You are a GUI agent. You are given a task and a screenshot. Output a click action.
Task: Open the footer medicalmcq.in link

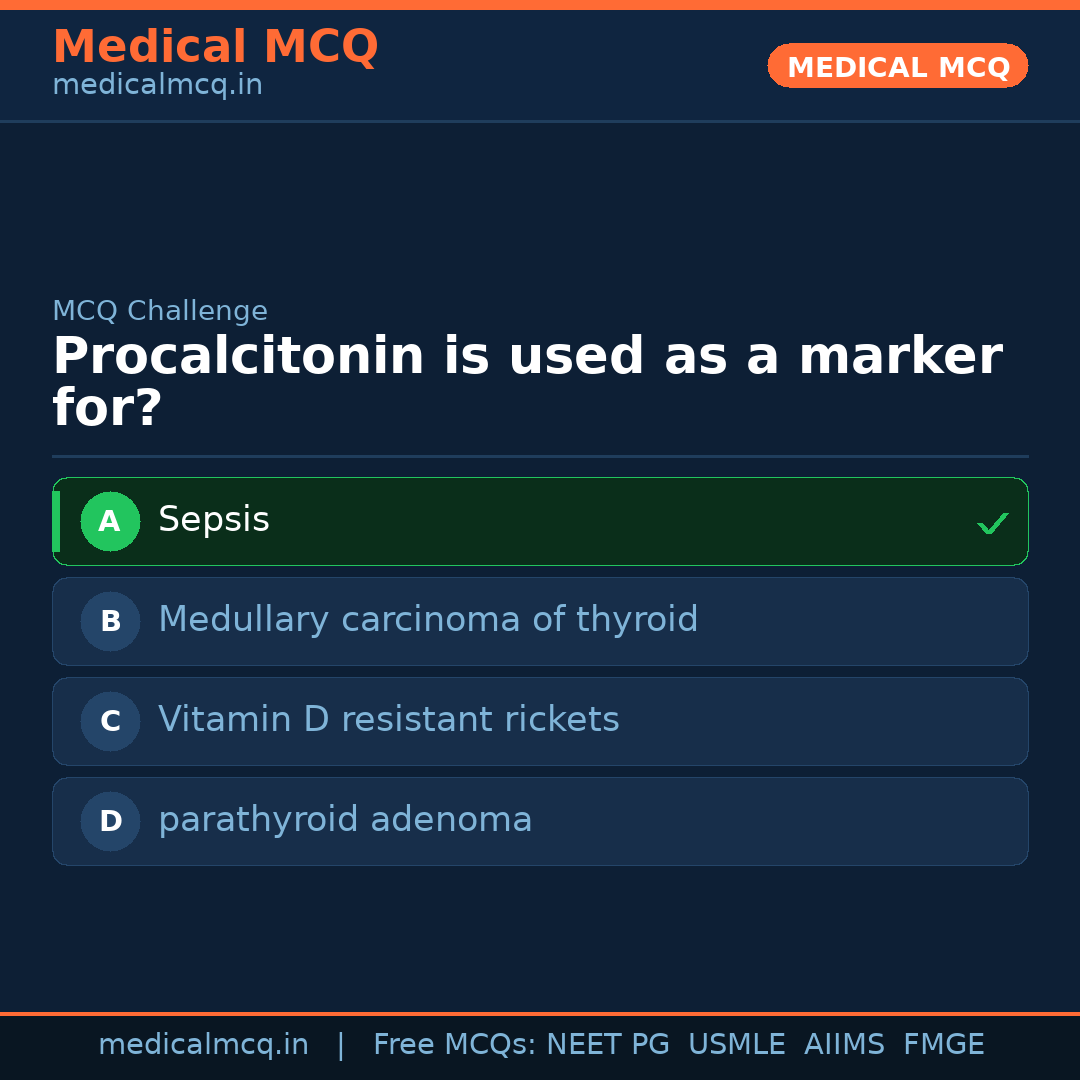tap(203, 1045)
